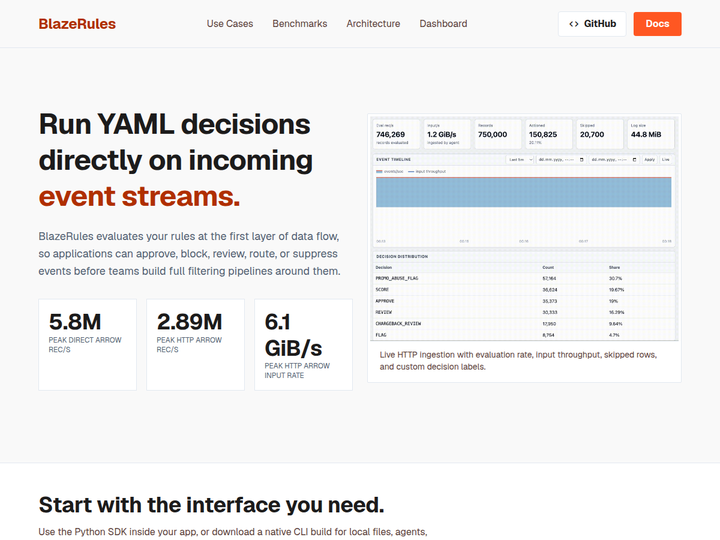
Task: Open the orange Docs button
Action: pos(657,24)
